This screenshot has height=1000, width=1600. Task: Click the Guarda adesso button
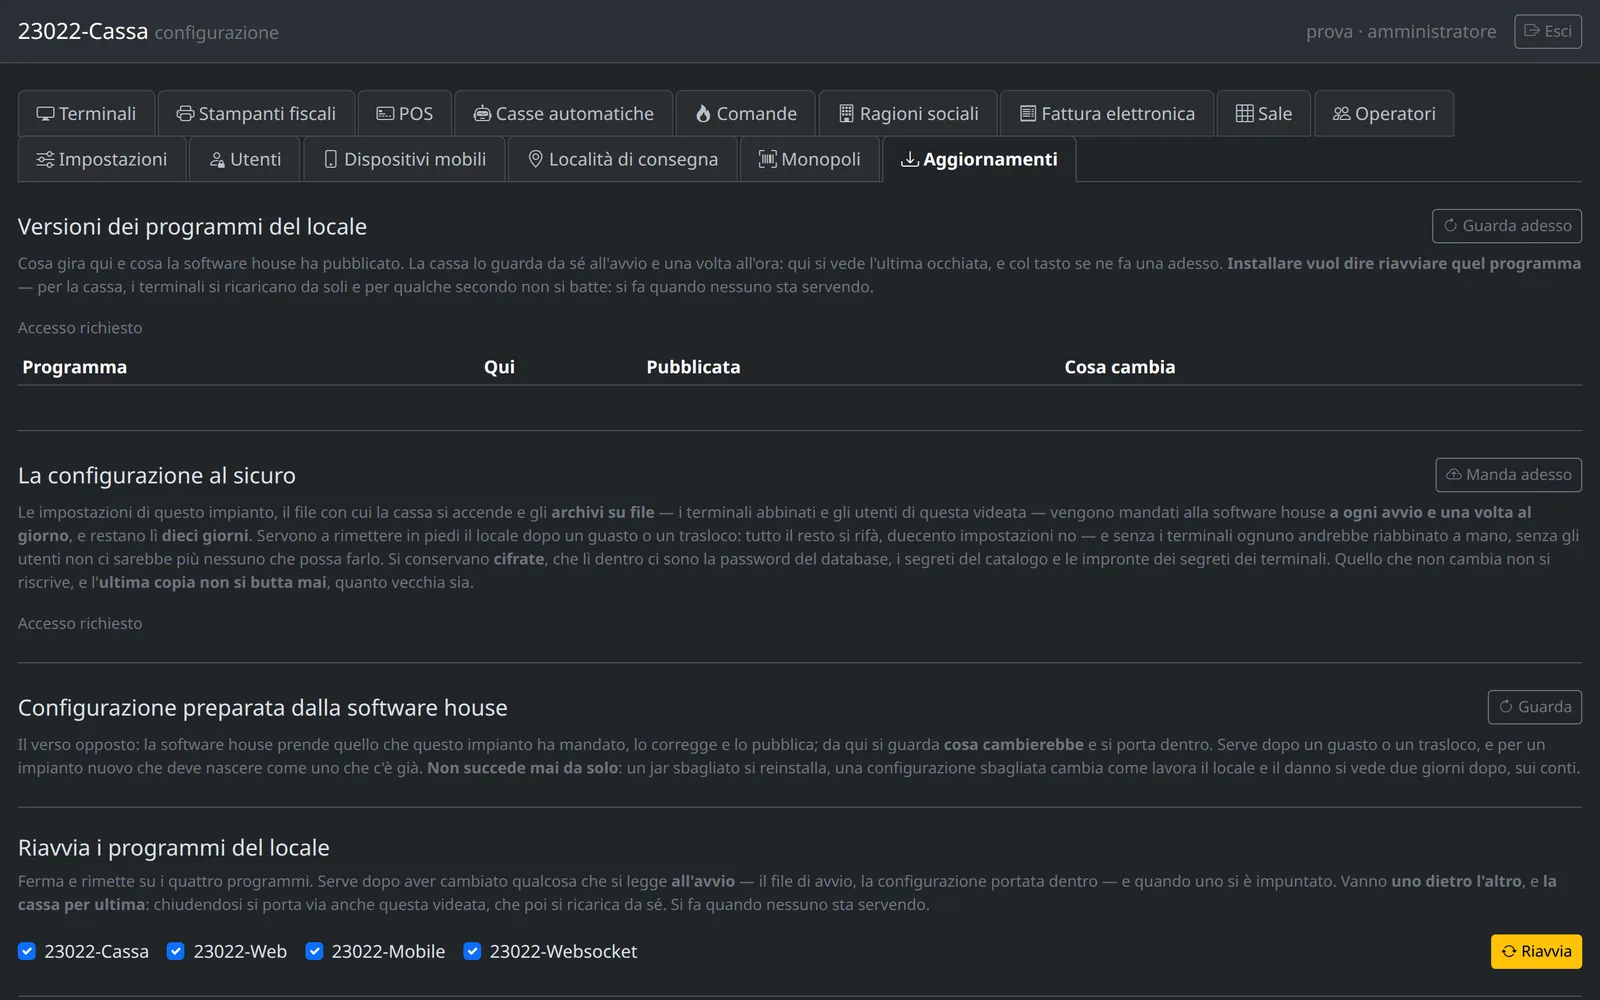[x=1507, y=226]
